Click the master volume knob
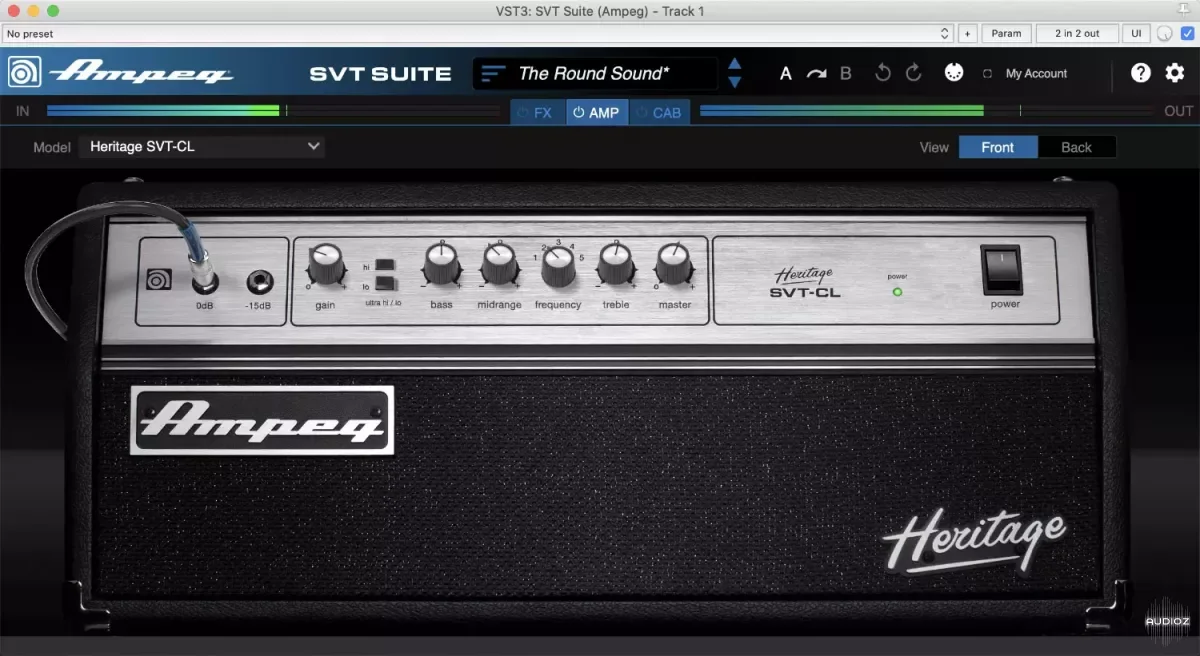The height and width of the screenshot is (656, 1200). coord(674,265)
